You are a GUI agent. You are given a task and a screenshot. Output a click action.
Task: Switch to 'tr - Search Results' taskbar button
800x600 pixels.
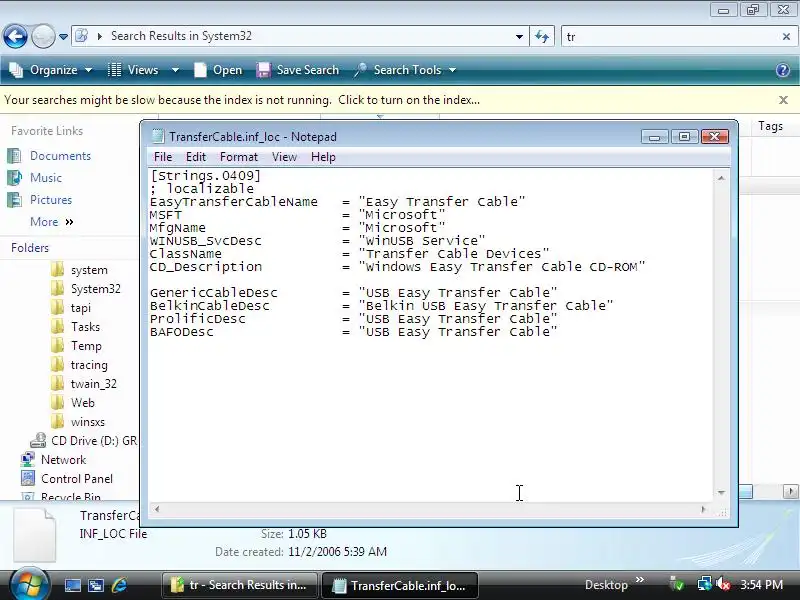[x=240, y=585]
